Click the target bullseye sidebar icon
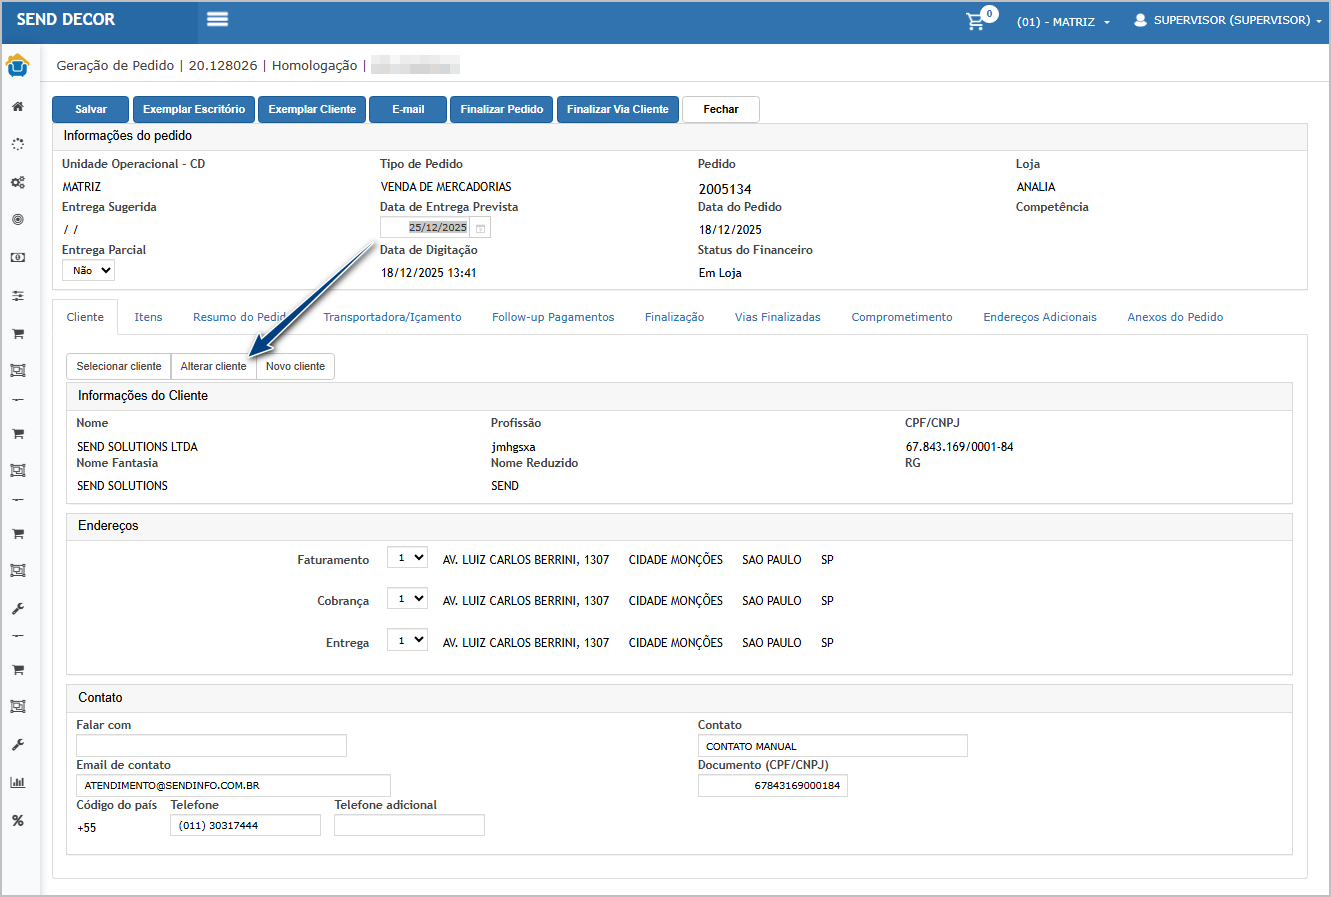Image resolution: width=1331 pixels, height=897 pixels. [18, 220]
